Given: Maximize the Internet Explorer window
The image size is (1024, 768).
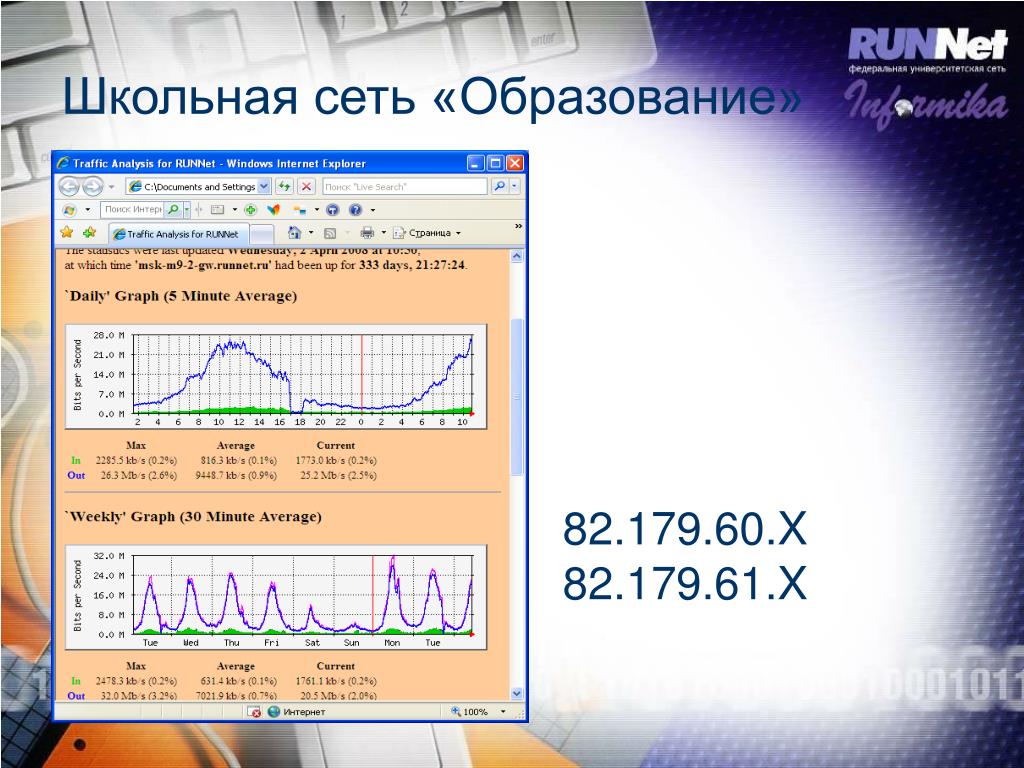Looking at the screenshot, I should pos(496,163).
